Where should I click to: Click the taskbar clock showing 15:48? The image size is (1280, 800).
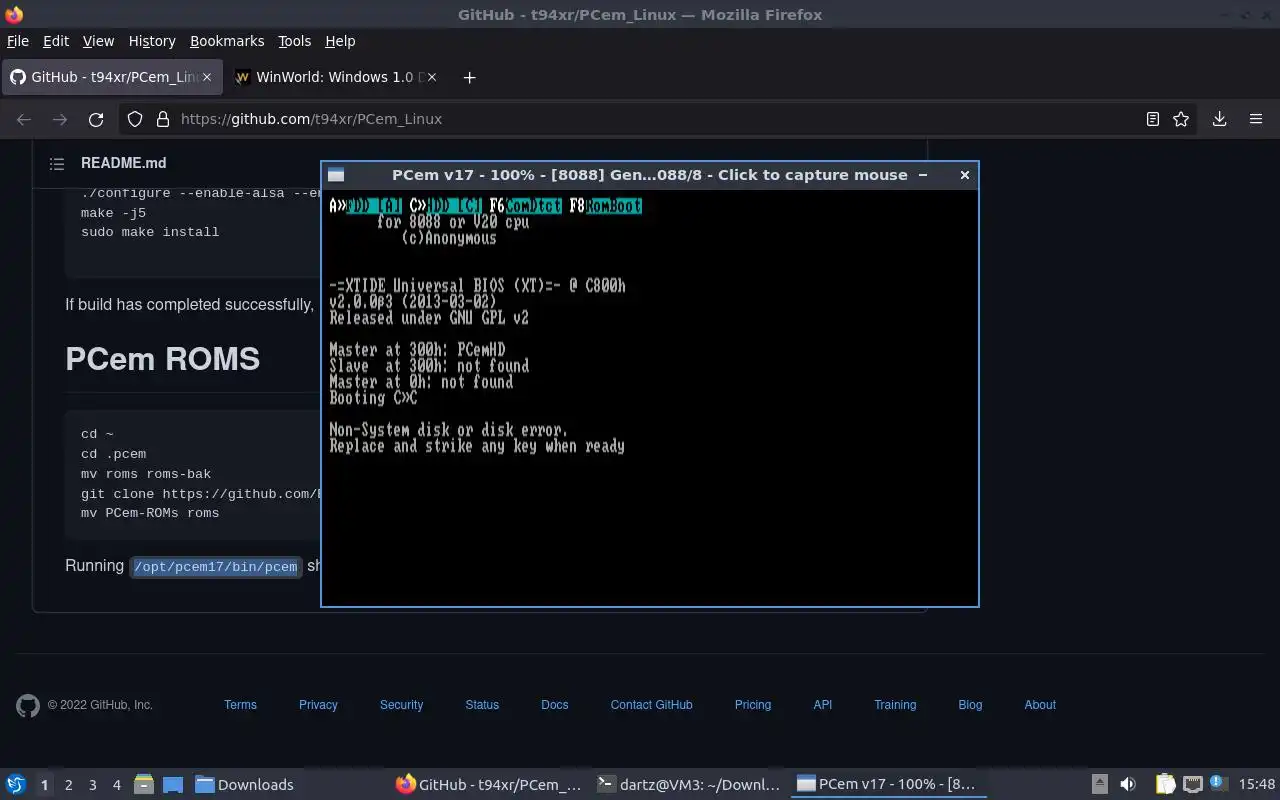click(1257, 785)
